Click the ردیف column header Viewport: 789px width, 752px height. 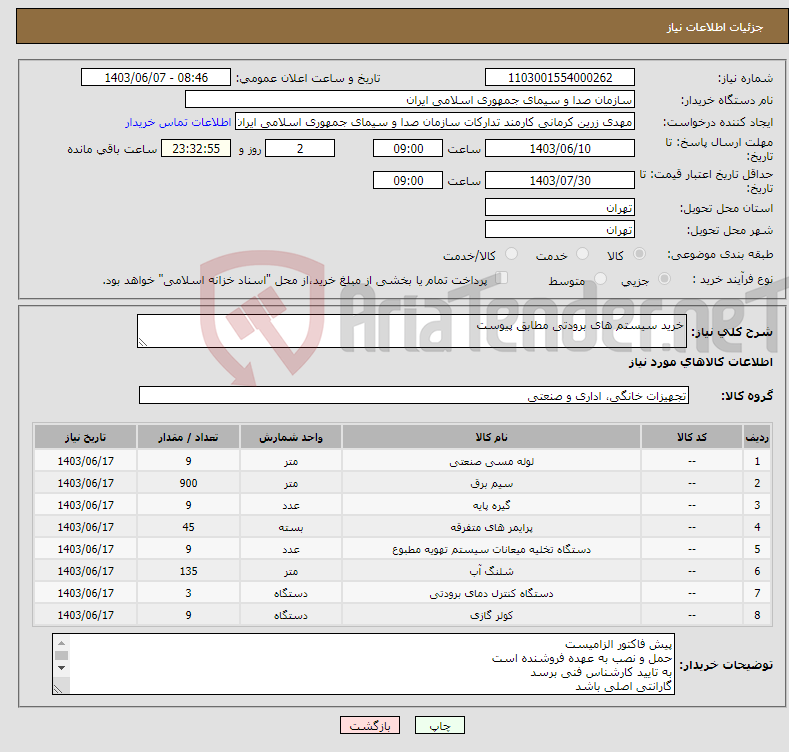(757, 437)
